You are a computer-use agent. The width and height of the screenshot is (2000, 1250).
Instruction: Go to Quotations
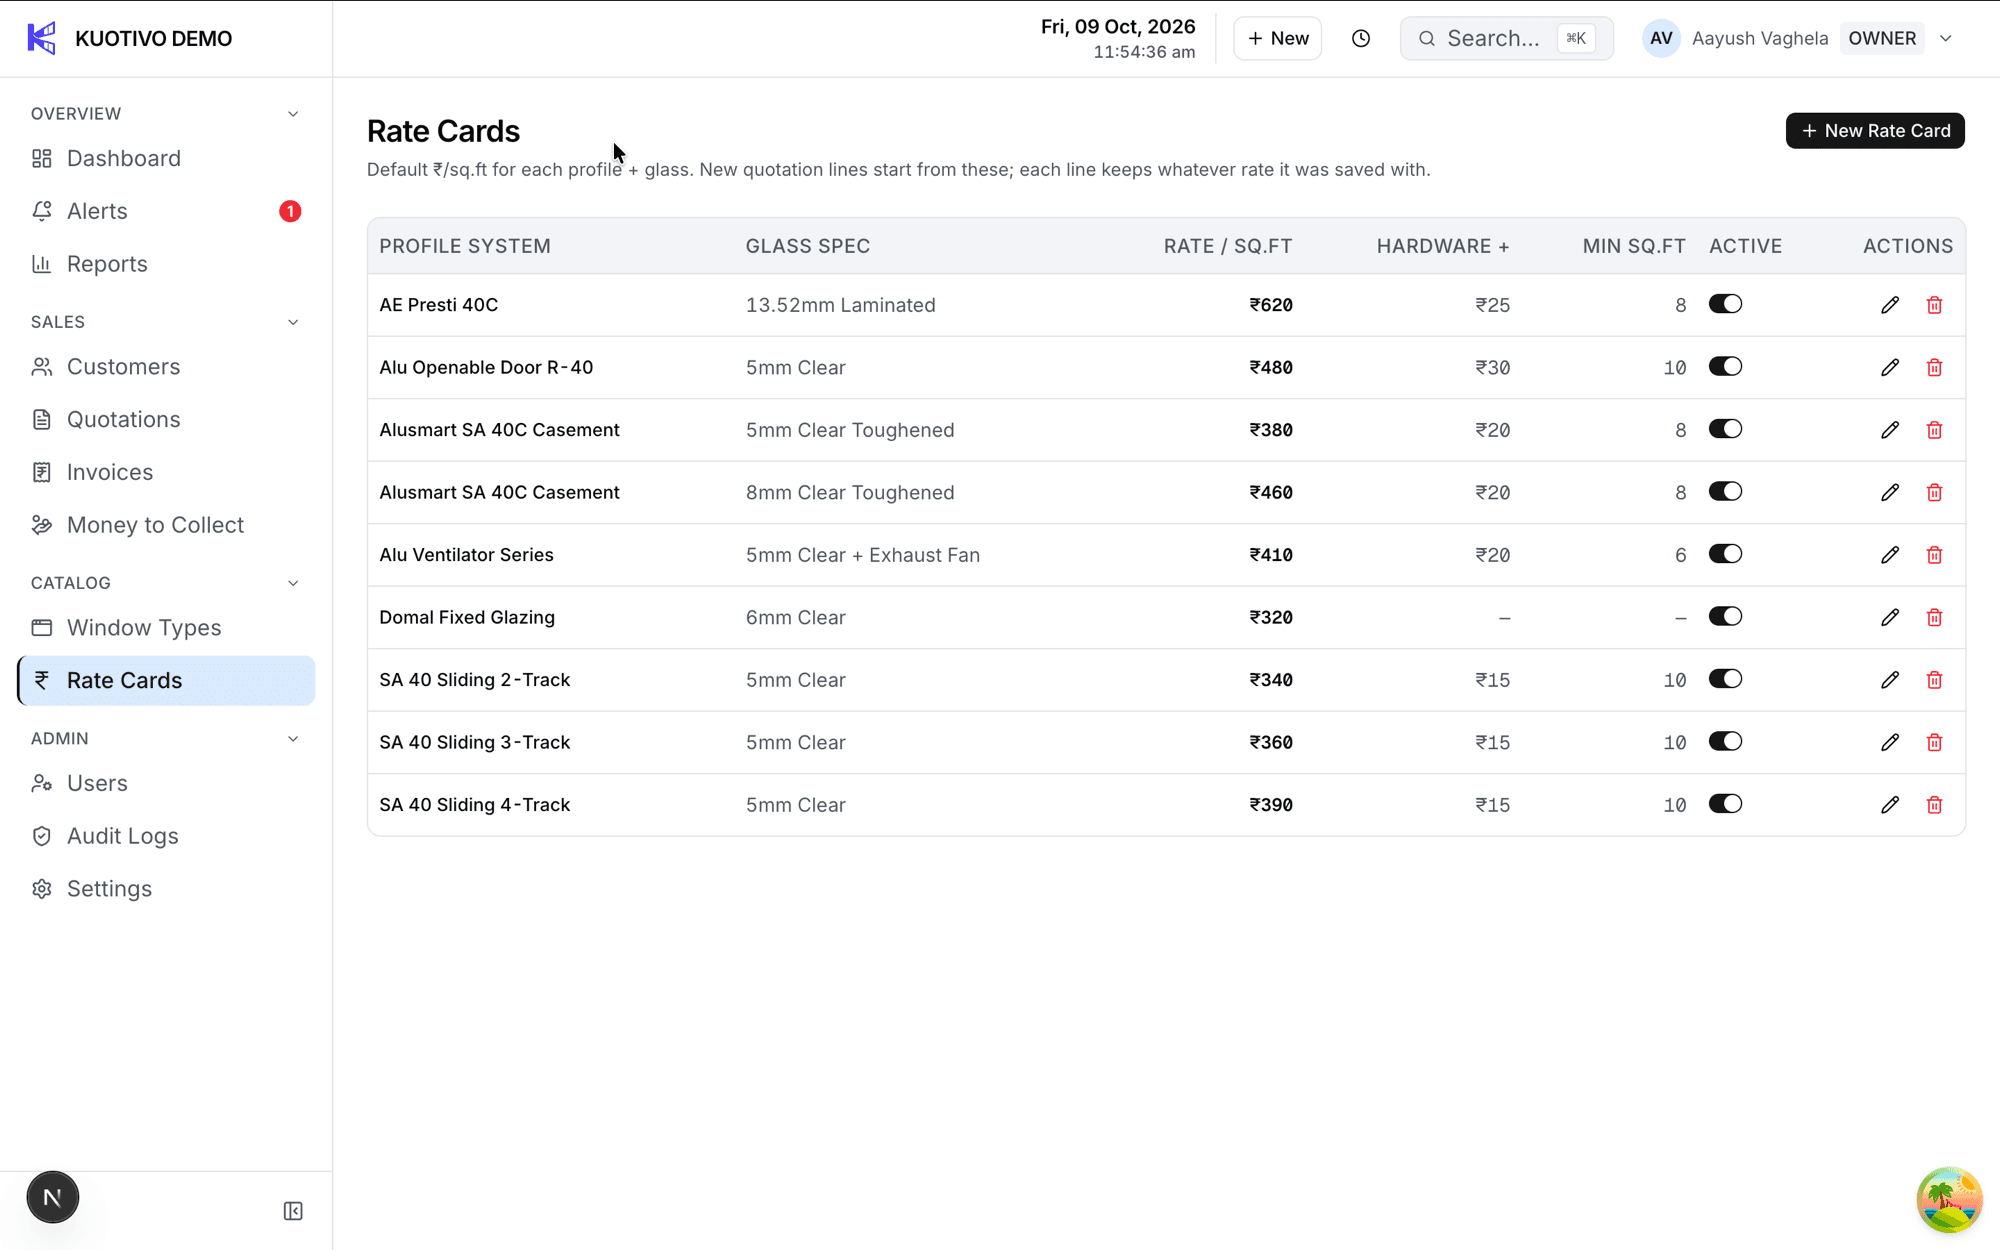point(166,419)
